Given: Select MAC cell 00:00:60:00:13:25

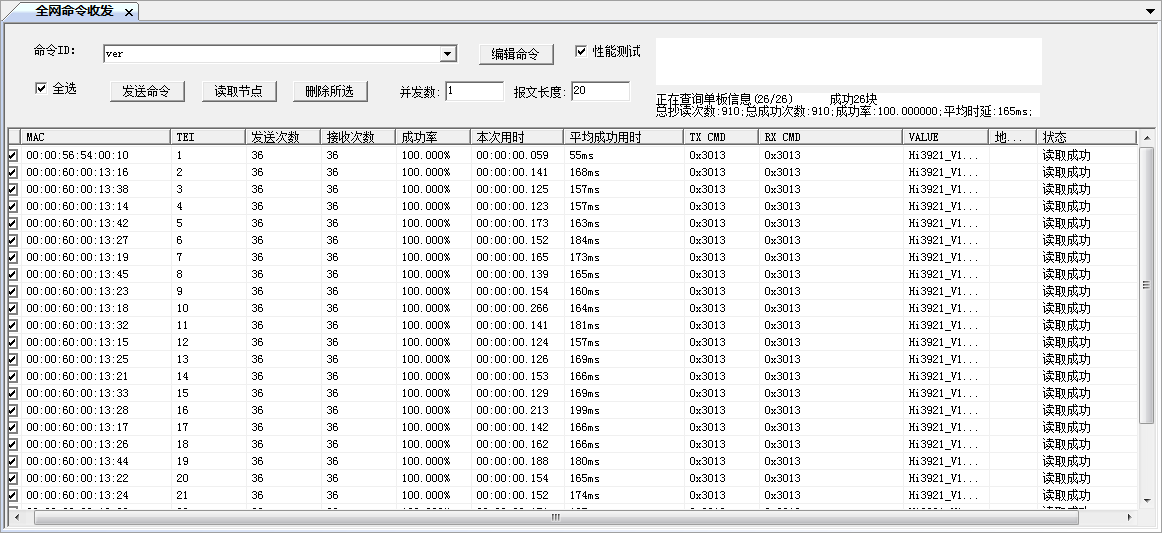Looking at the screenshot, I should [x=77, y=360].
